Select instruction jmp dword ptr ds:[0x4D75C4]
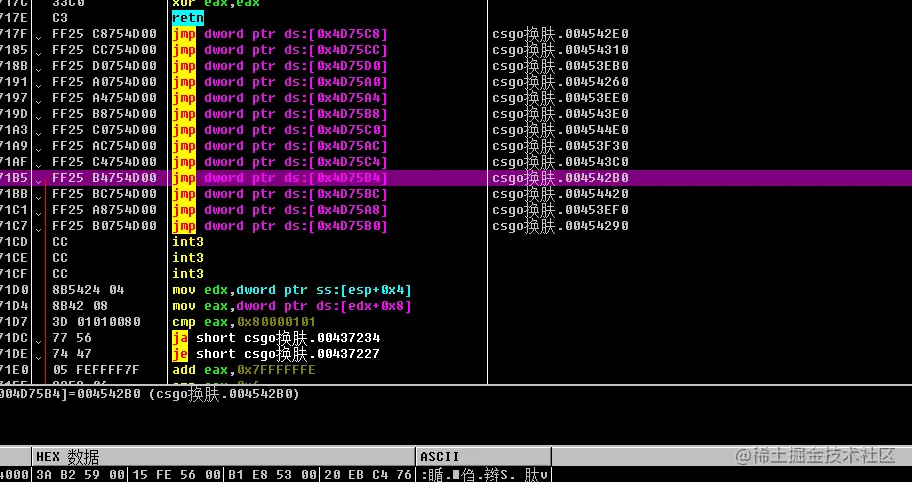Screen dimensions: 912x482 click(280, 162)
